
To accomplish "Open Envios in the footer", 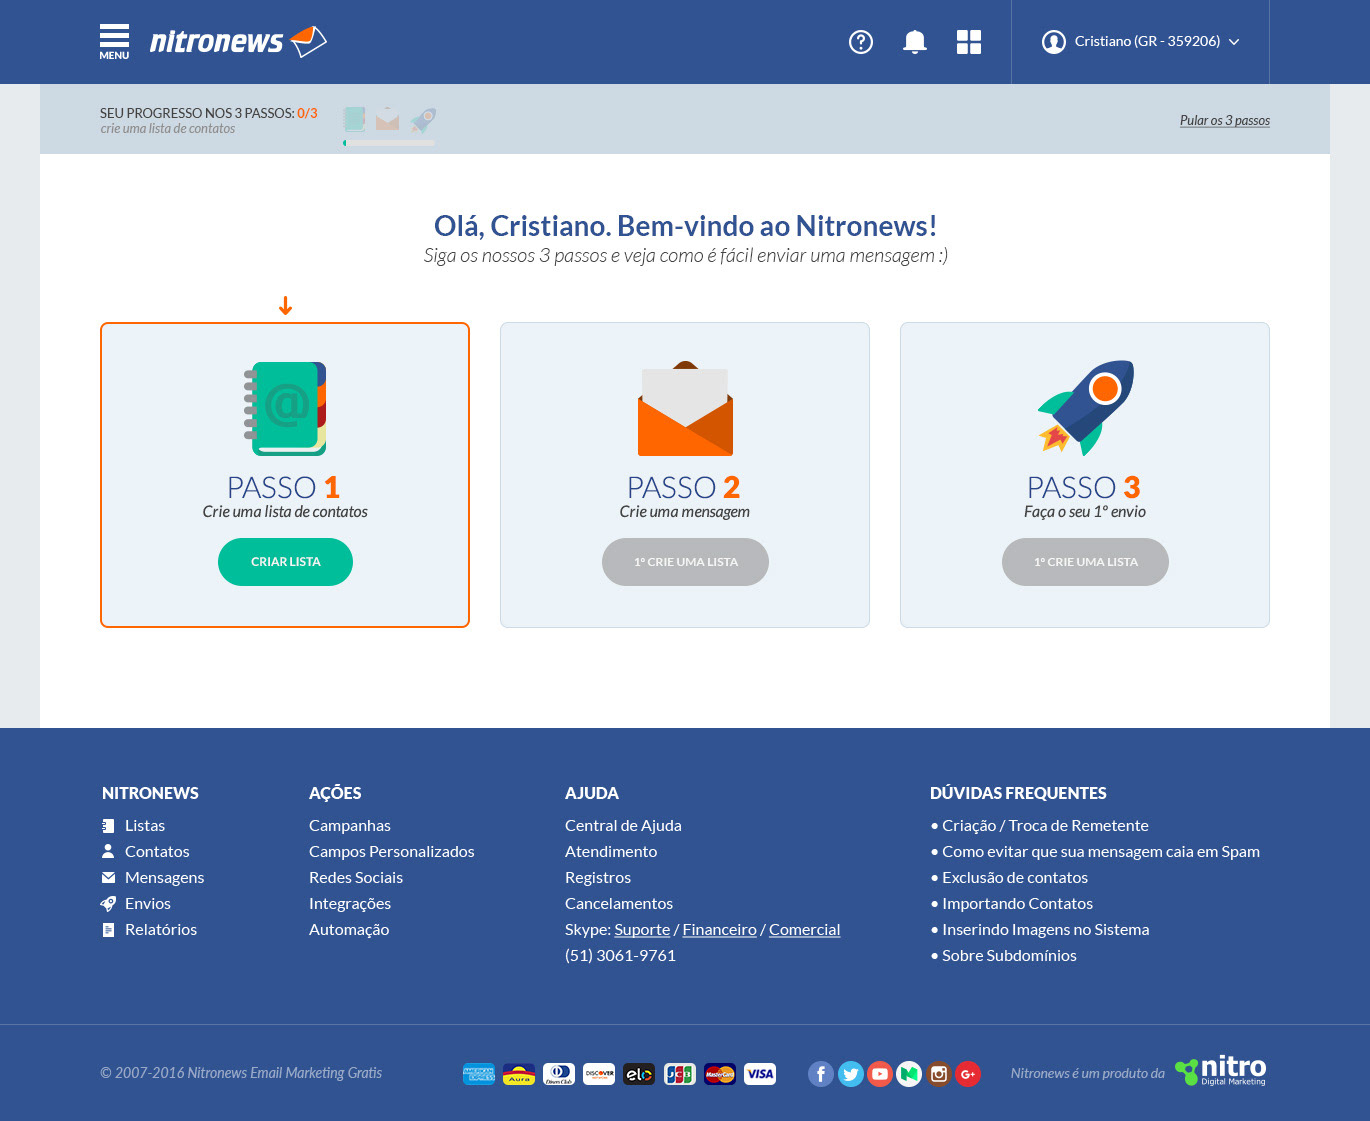I will coord(148,903).
